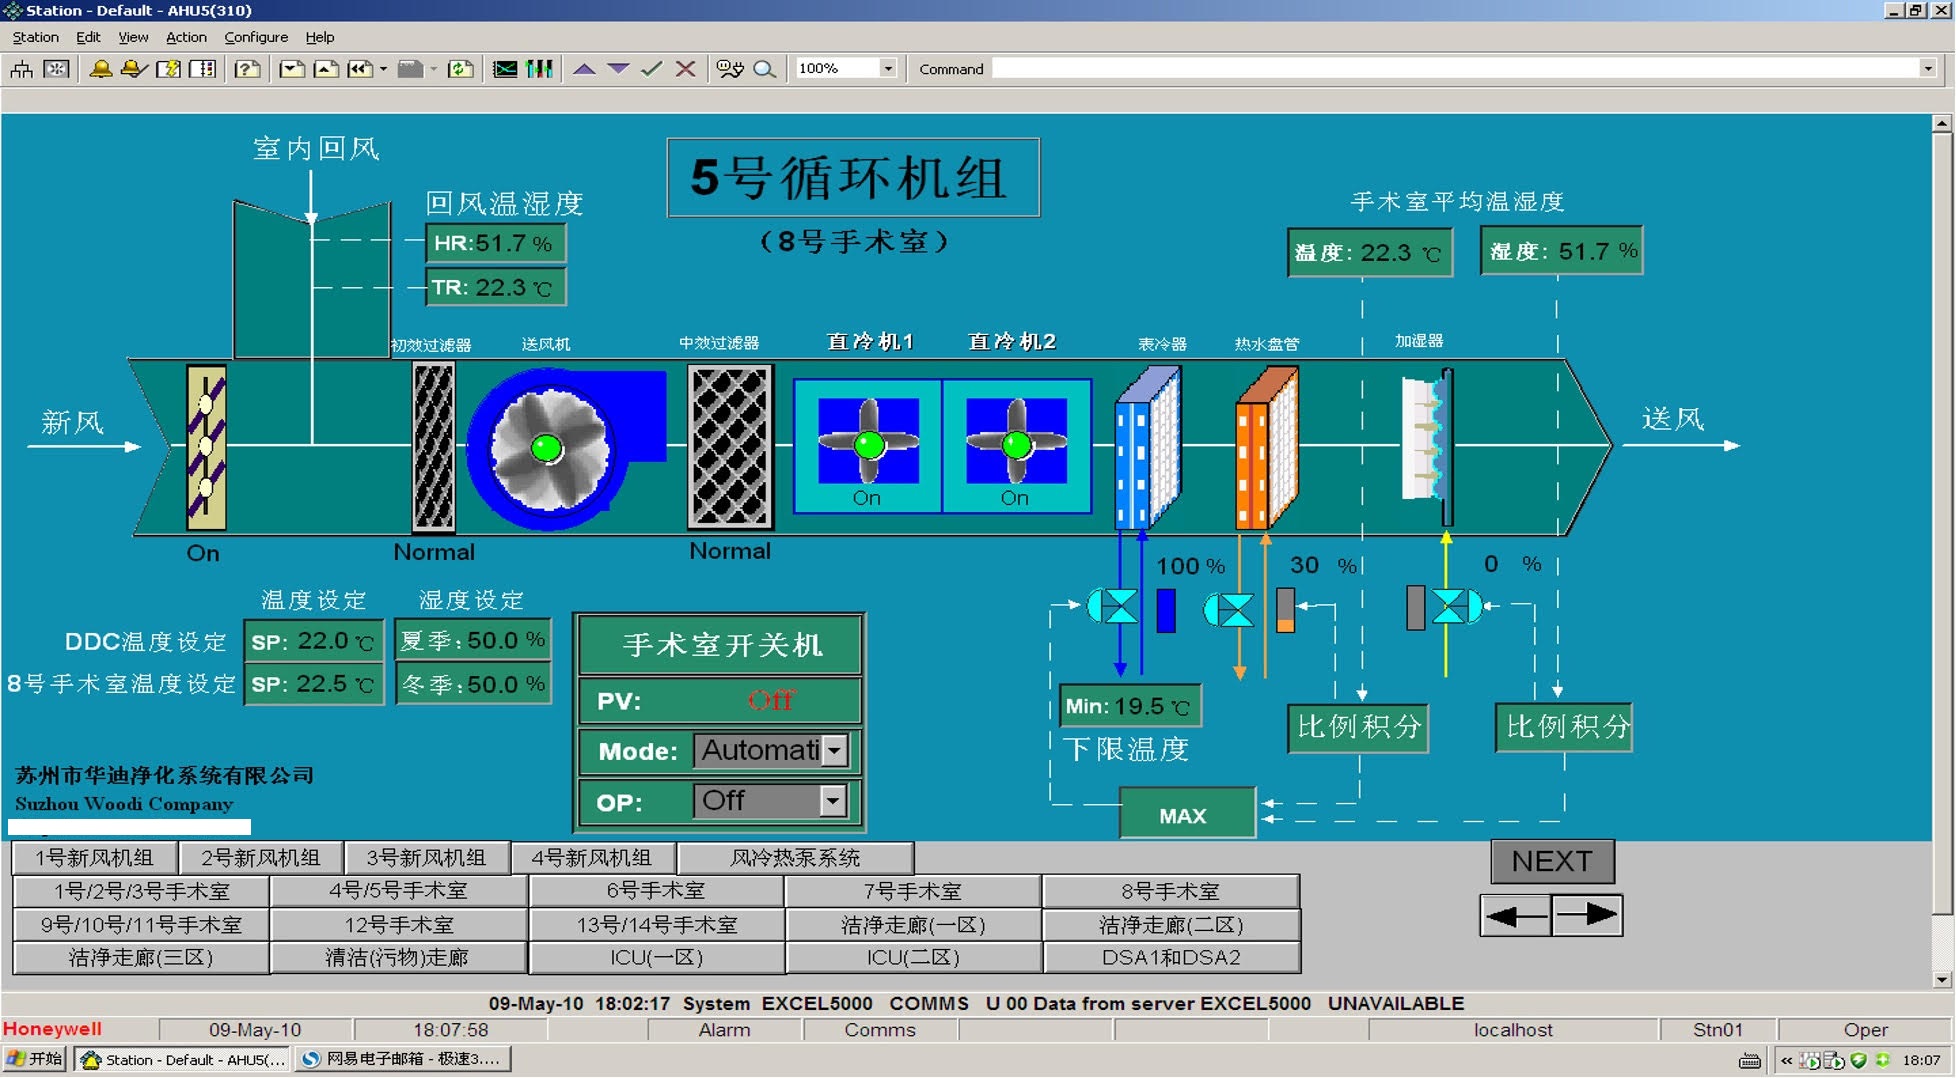Open the OP Off dropdown
Screen dimensions: 1956x1078
[832, 801]
